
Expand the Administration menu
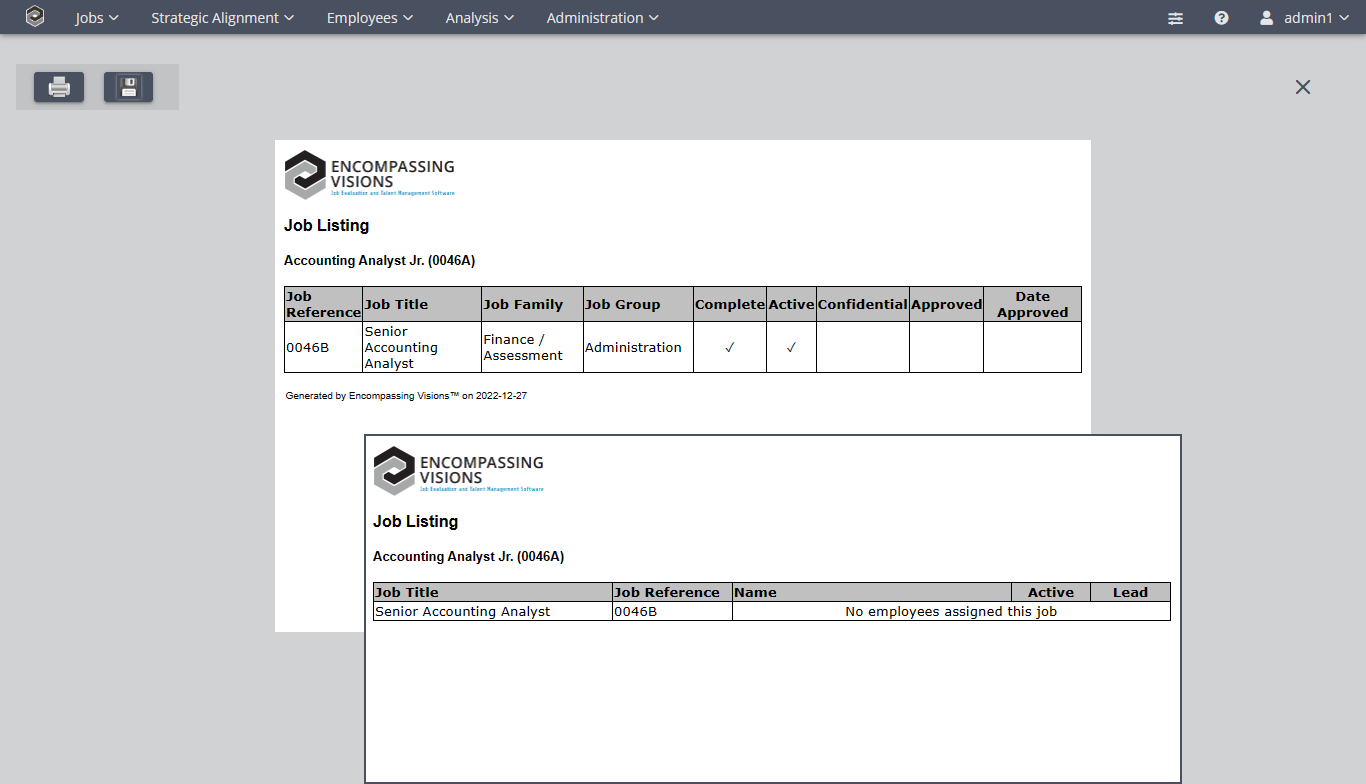pyautogui.click(x=603, y=18)
